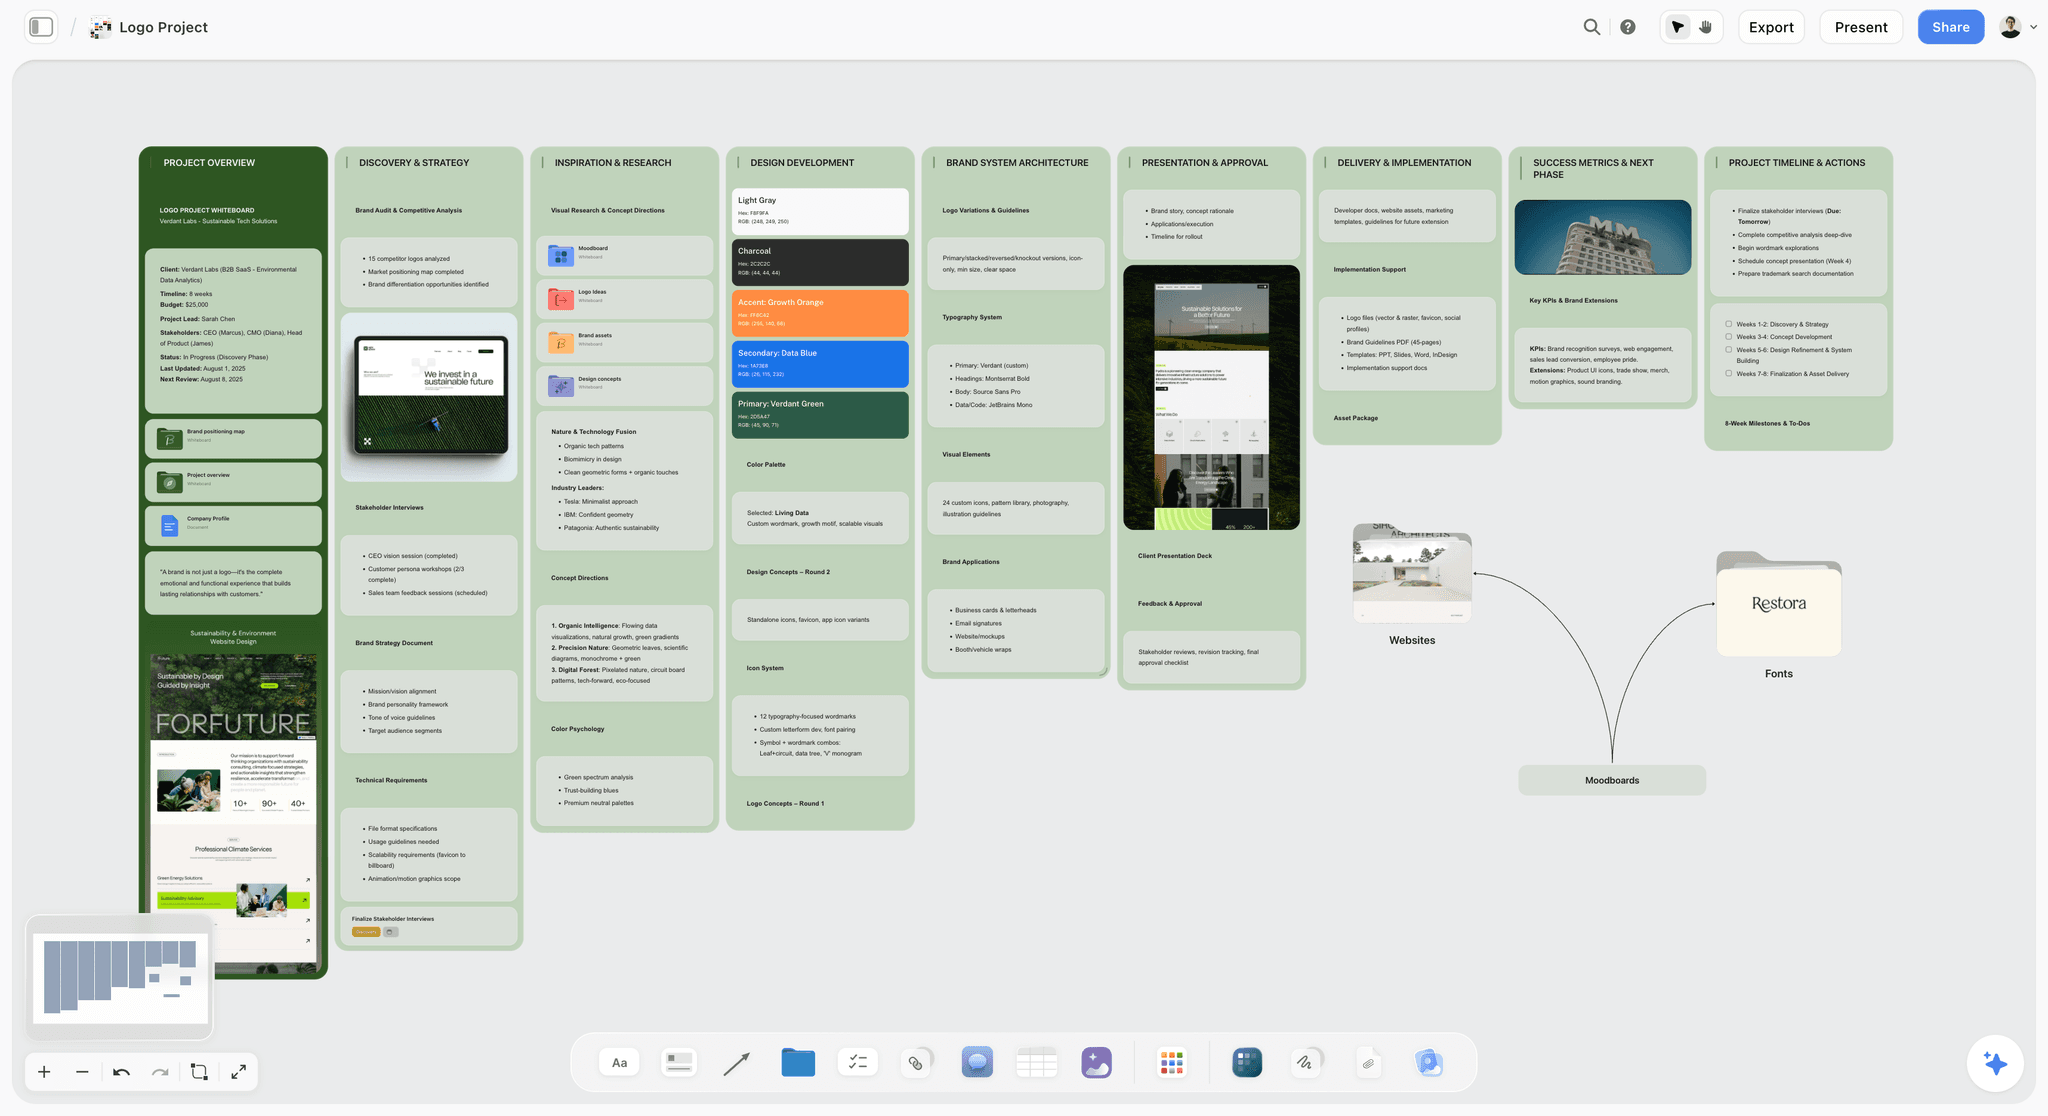Open the Logo Project title breadcrumb

point(163,27)
